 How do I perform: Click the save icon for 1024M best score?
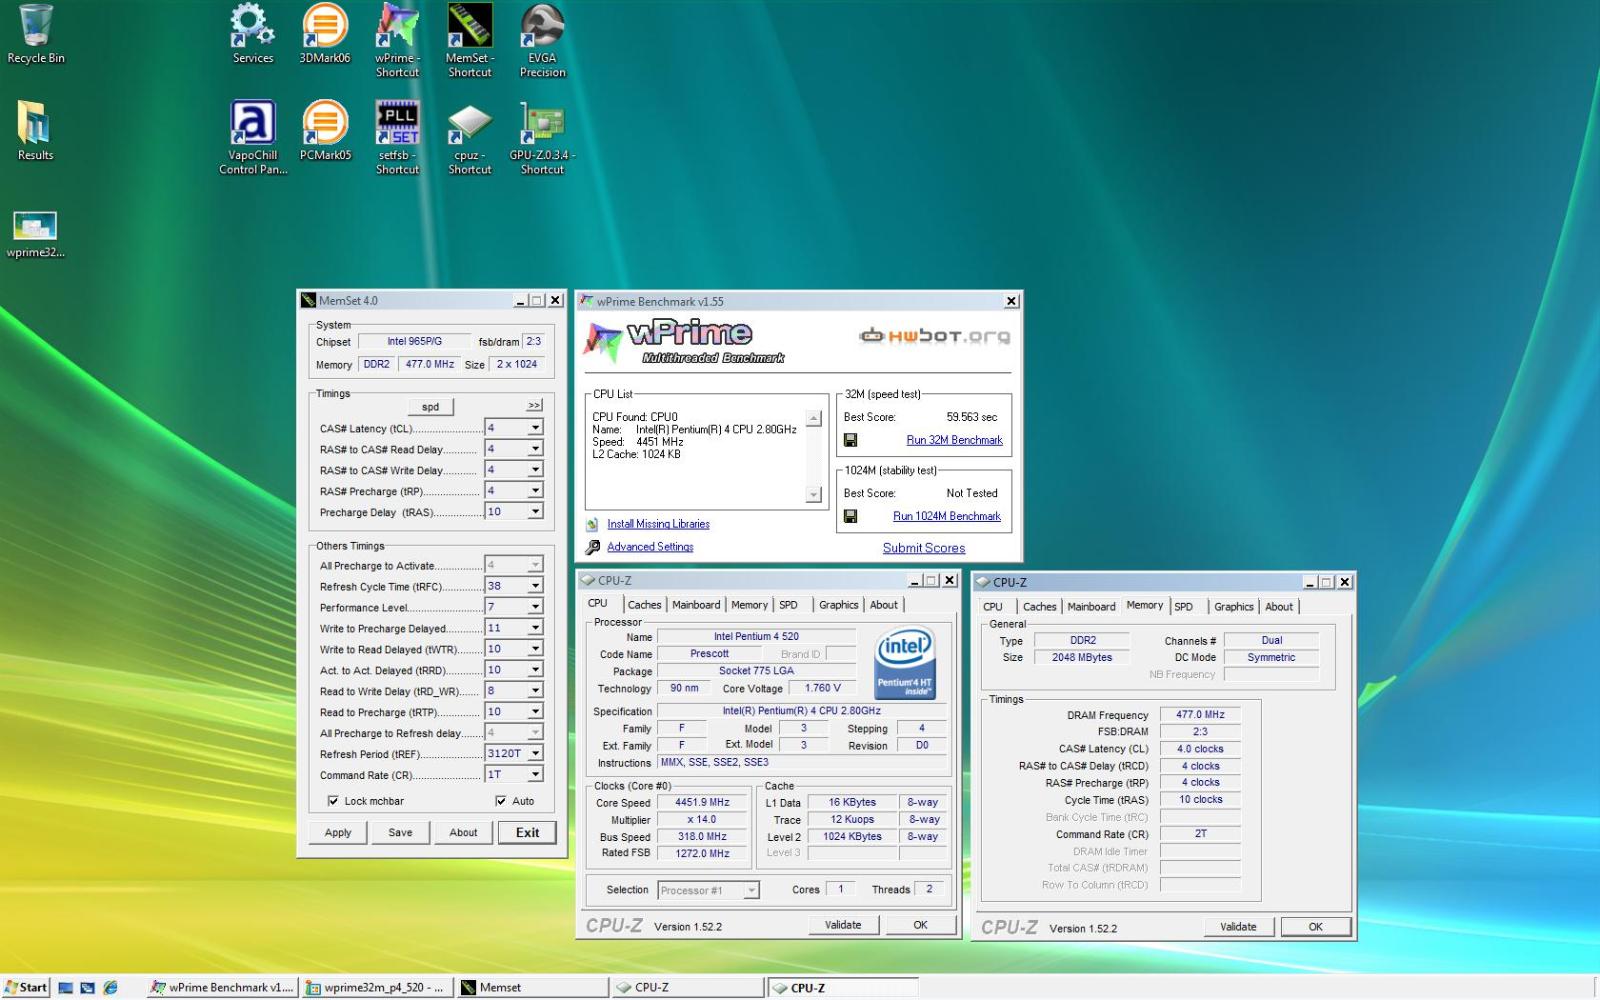tap(850, 516)
